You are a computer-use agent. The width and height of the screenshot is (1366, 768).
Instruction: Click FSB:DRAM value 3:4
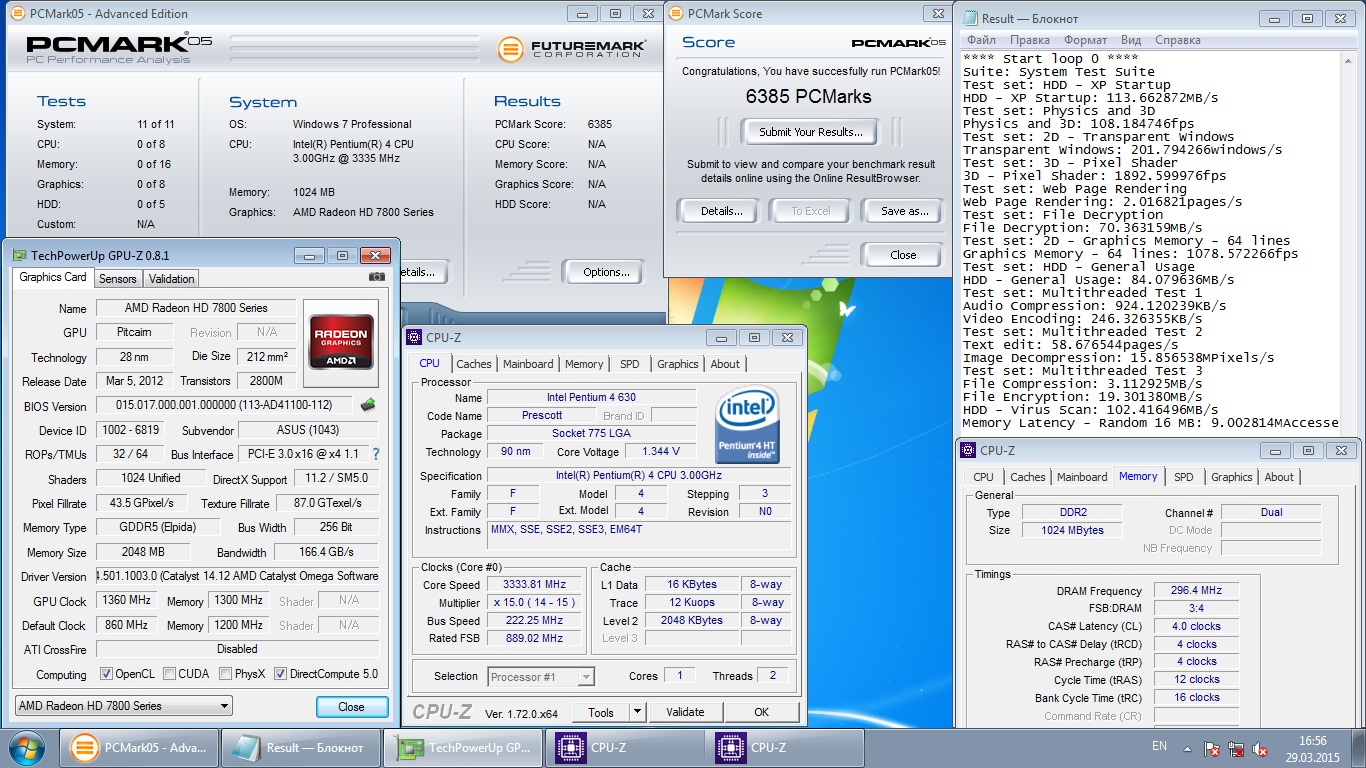(x=1196, y=608)
